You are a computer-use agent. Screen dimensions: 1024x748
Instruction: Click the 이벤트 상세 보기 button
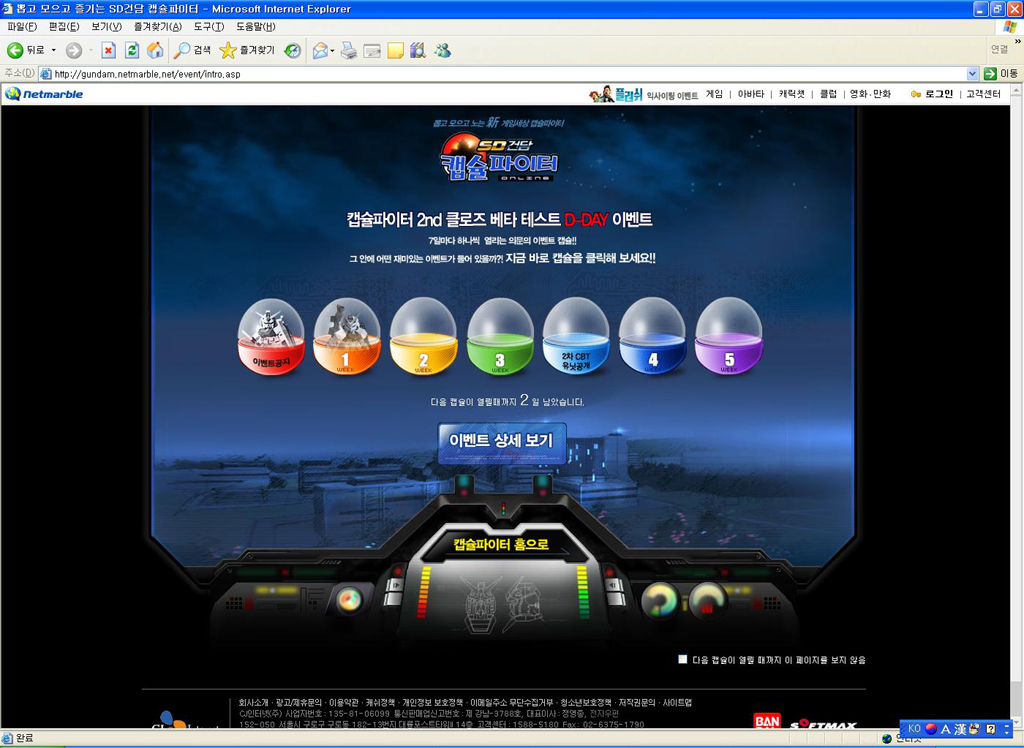[x=502, y=441]
